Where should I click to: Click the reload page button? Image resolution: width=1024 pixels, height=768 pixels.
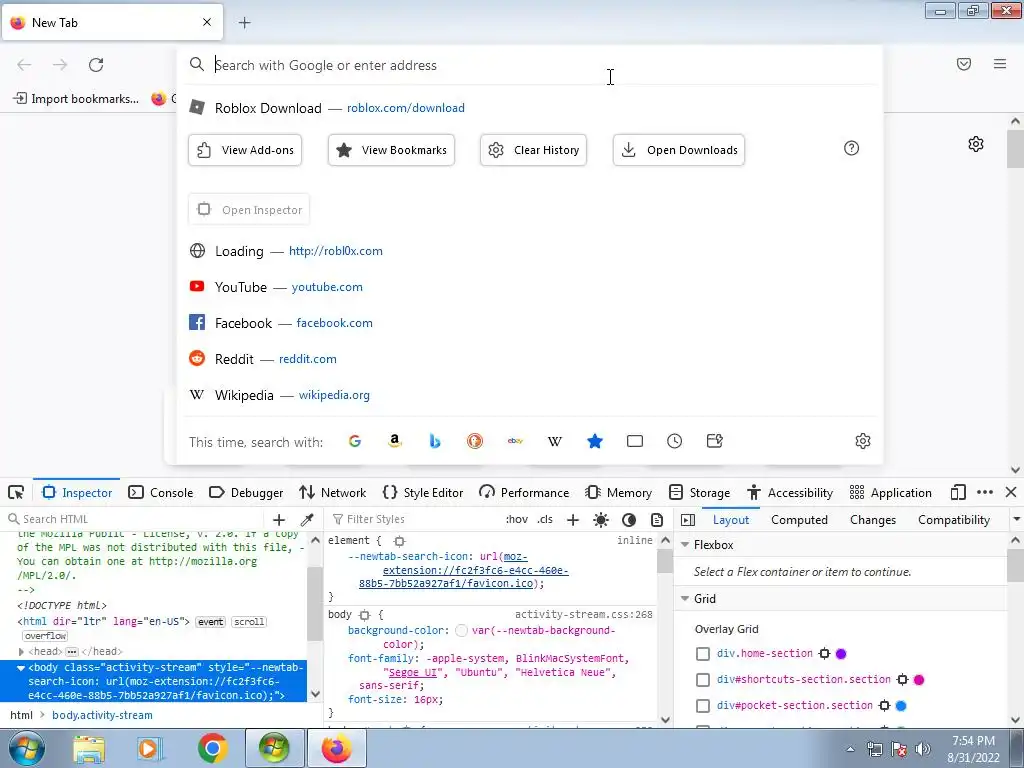96,65
